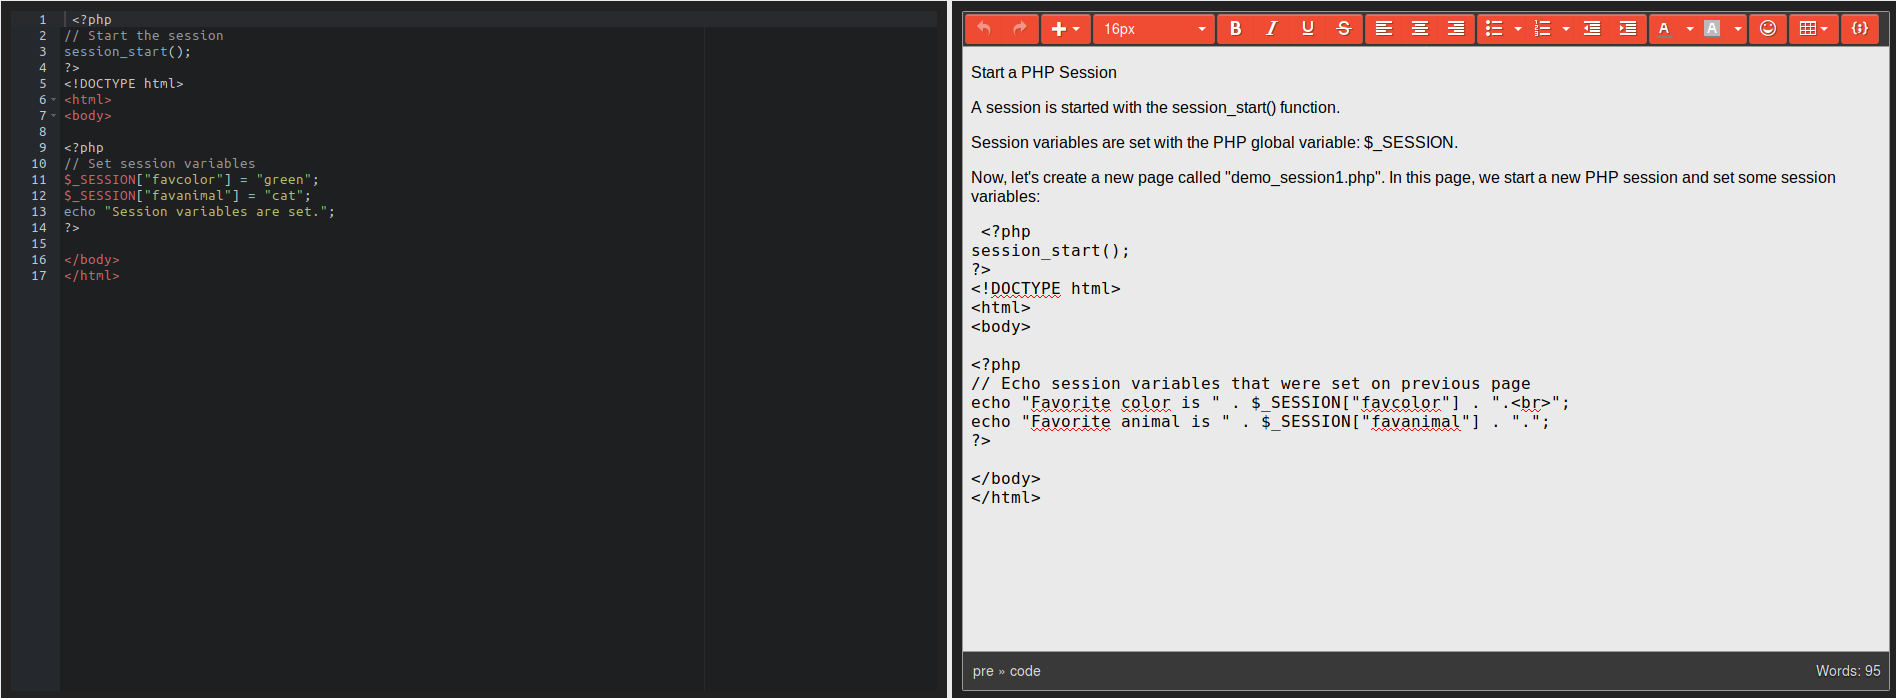Open background color picker arrow
1896x698 pixels.
(x=1738, y=29)
